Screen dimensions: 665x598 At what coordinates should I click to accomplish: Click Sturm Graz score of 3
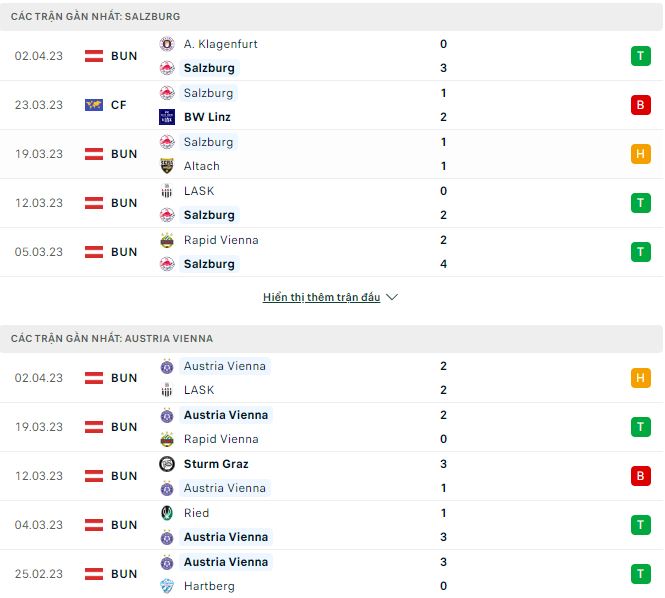coord(443,464)
